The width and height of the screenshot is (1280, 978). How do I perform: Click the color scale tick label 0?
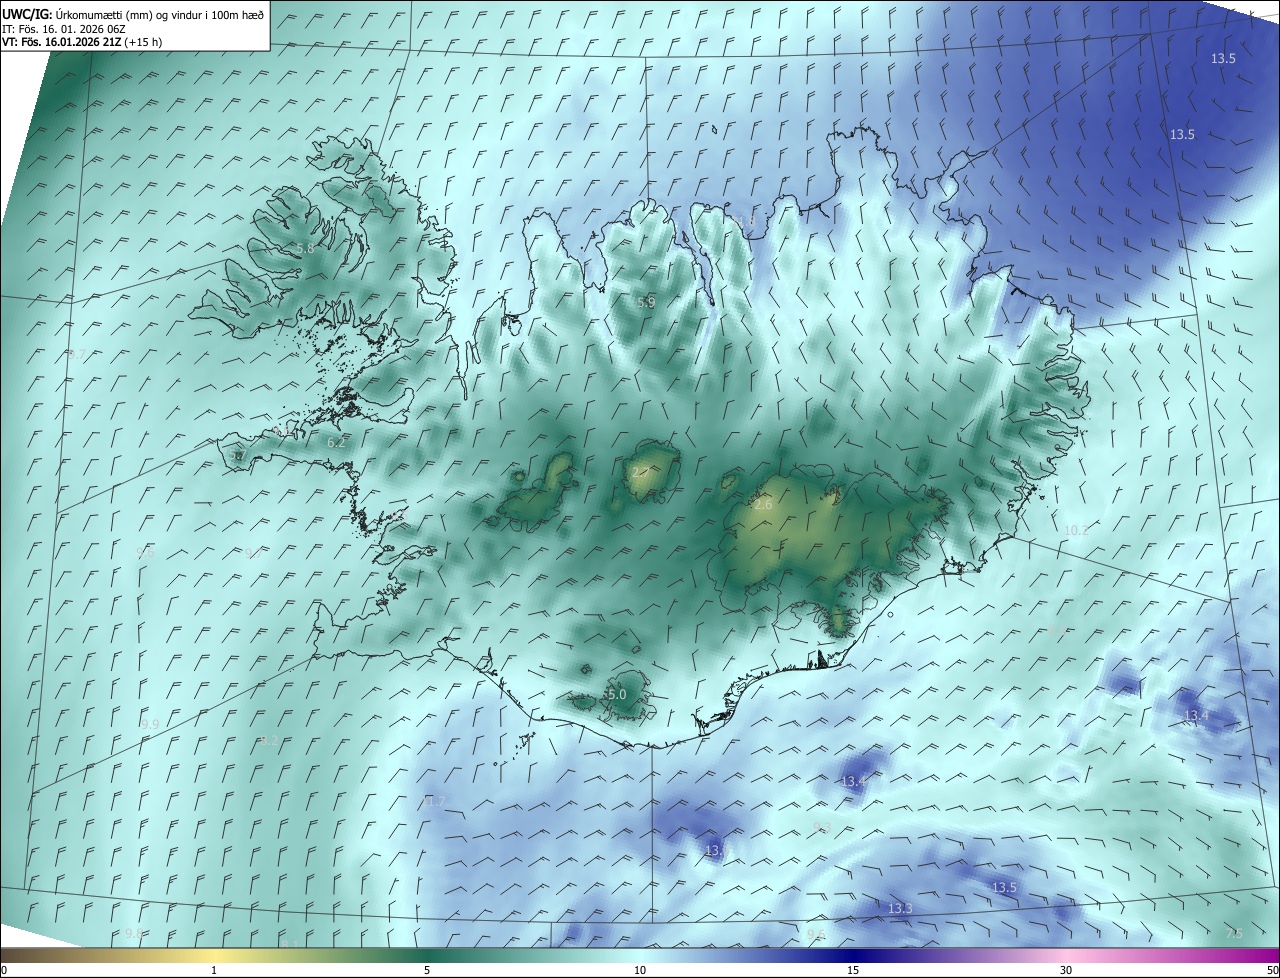coord(4,970)
